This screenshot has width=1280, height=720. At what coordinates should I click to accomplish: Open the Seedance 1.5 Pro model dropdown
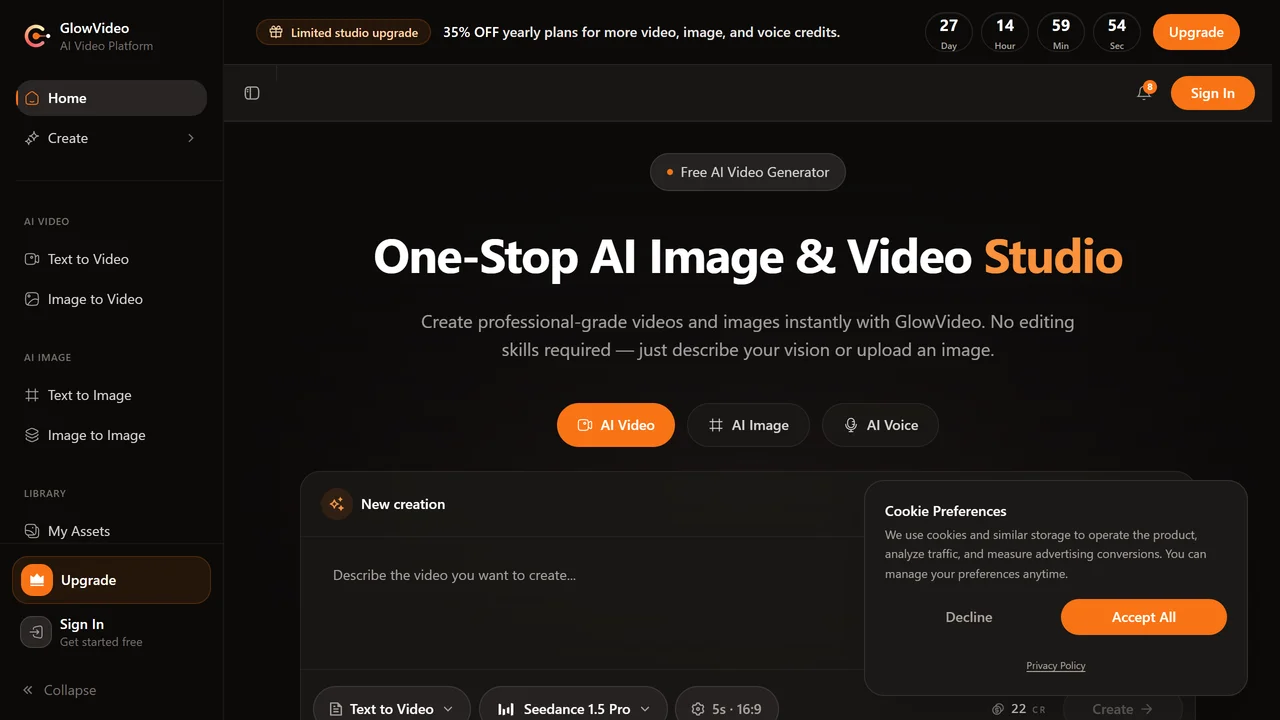point(573,708)
